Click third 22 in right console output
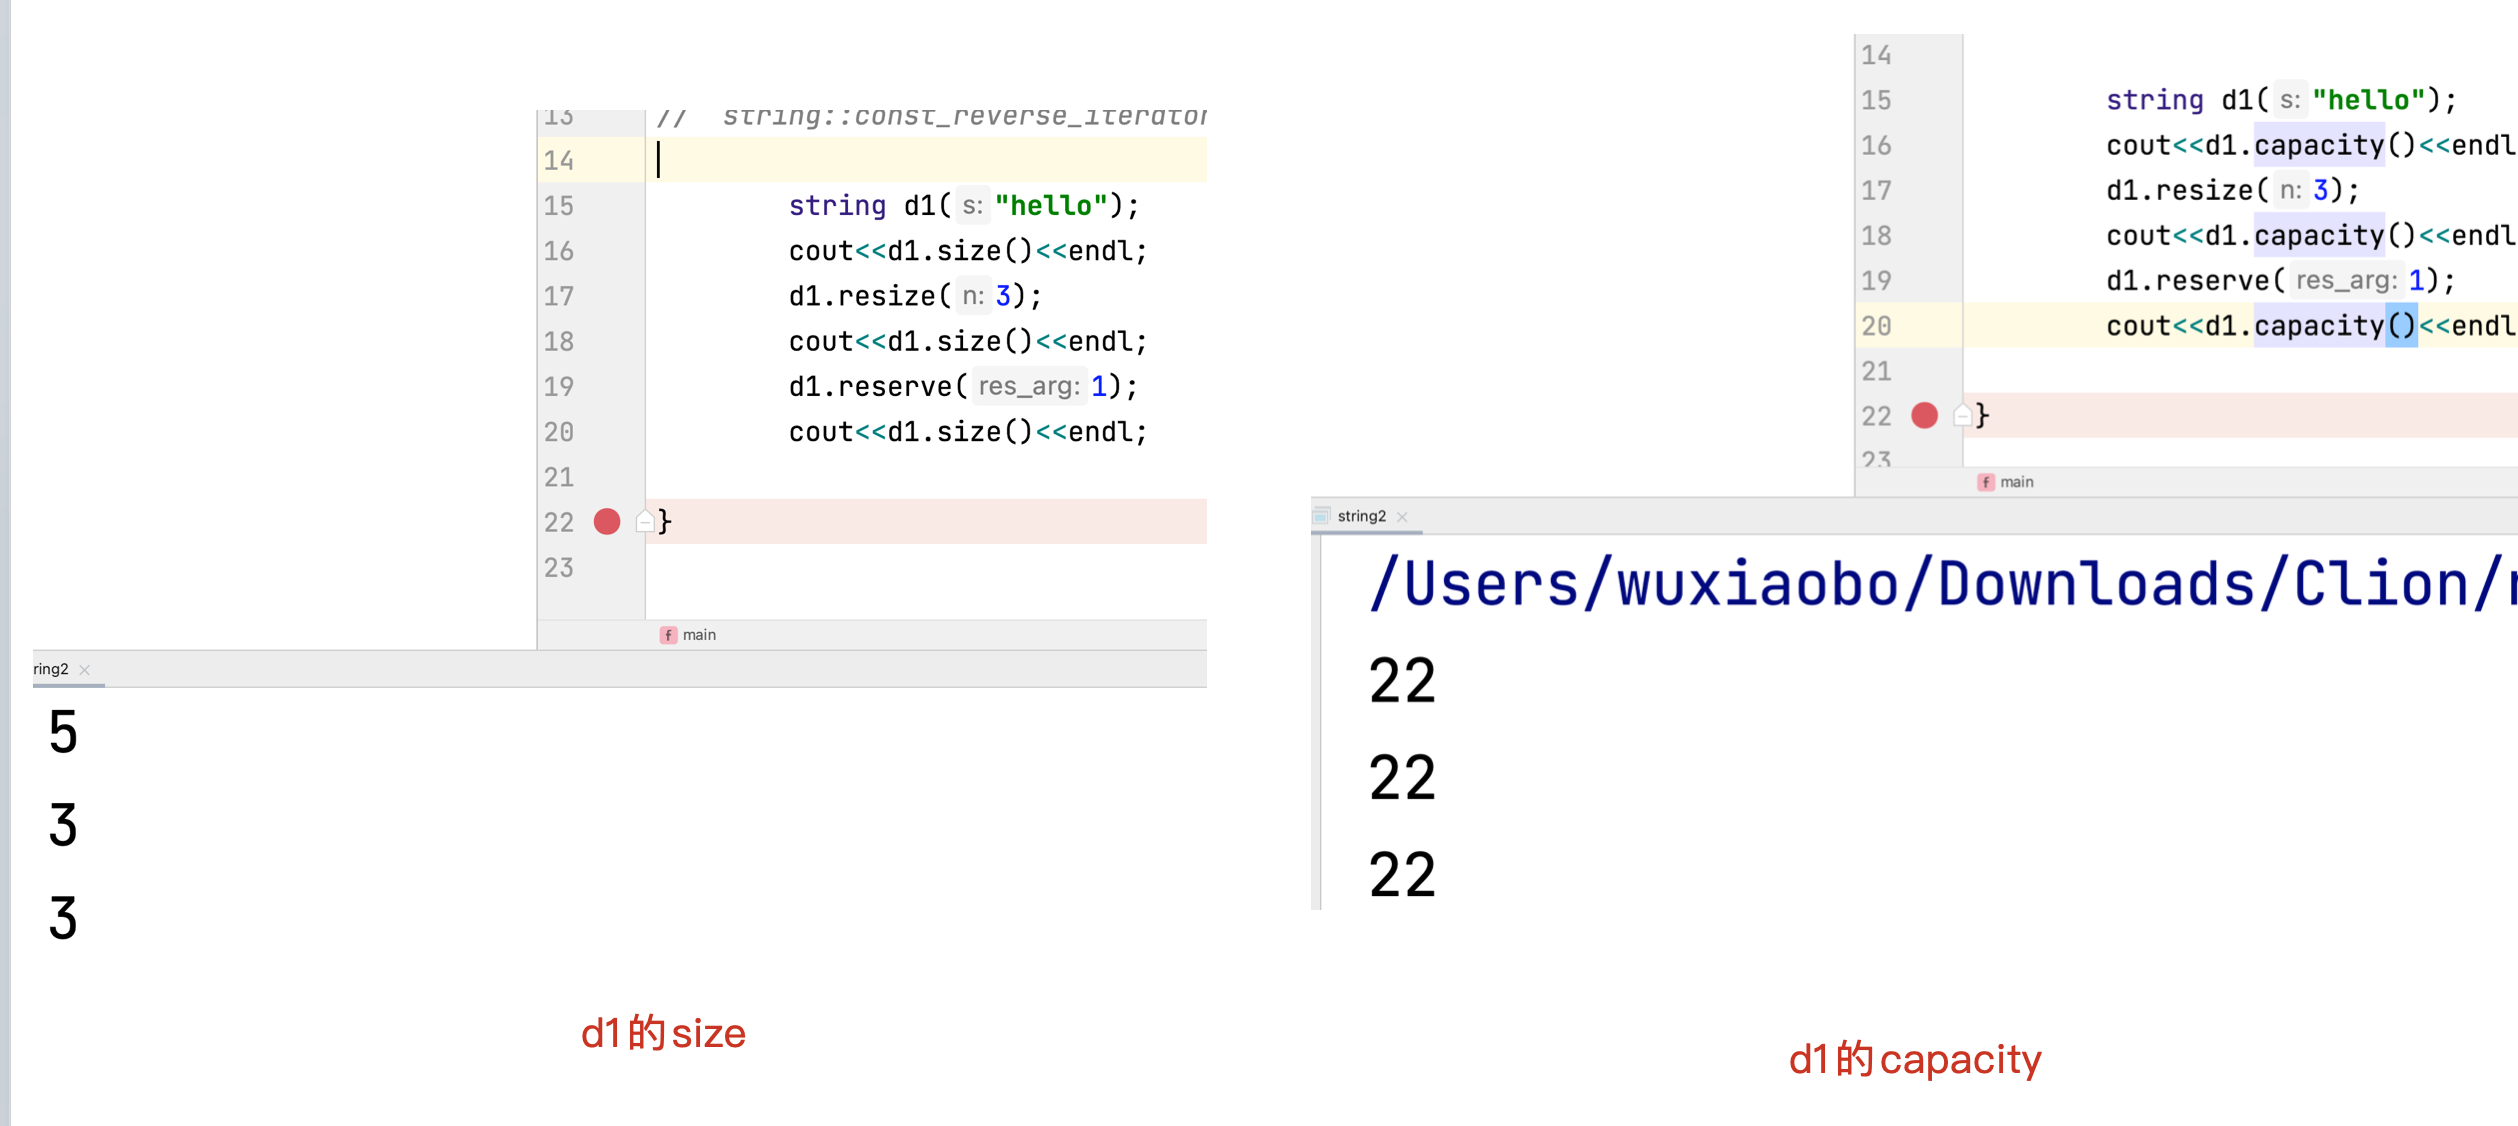 pos(1402,874)
